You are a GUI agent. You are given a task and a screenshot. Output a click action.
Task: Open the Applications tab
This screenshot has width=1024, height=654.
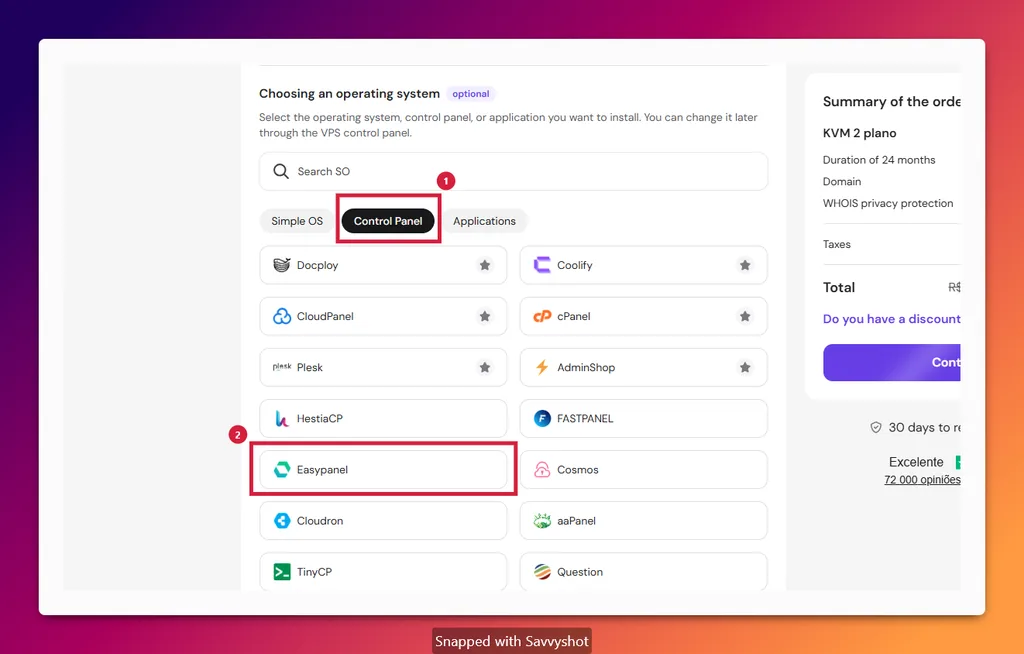(x=484, y=221)
